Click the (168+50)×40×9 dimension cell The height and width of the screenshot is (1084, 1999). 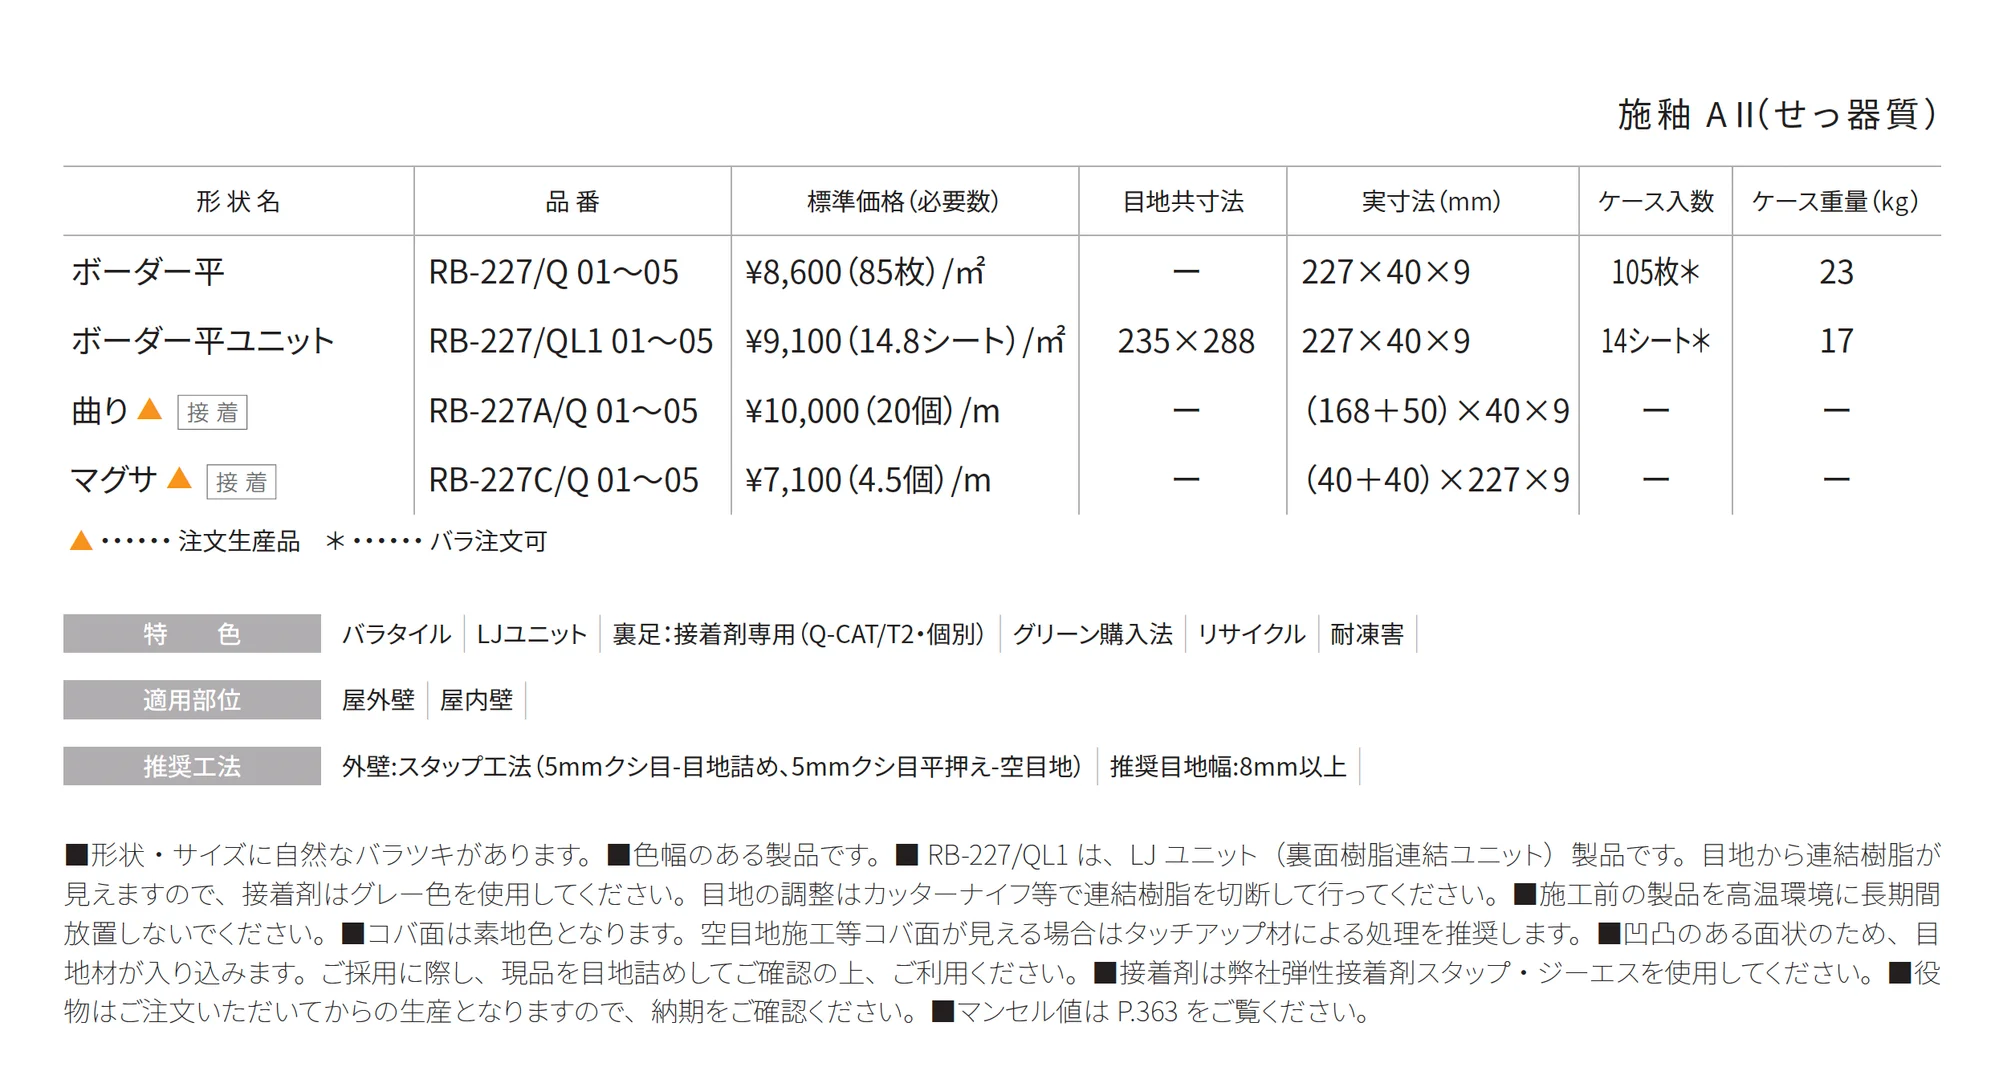(x=1436, y=410)
